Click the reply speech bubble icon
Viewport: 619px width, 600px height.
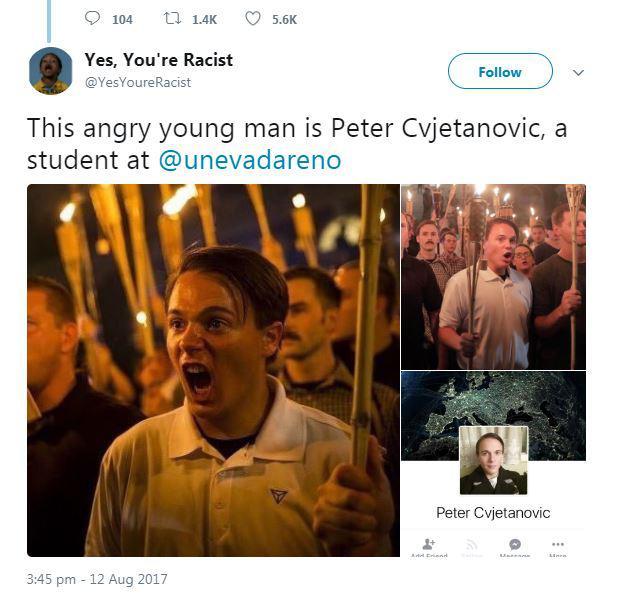click(x=92, y=18)
